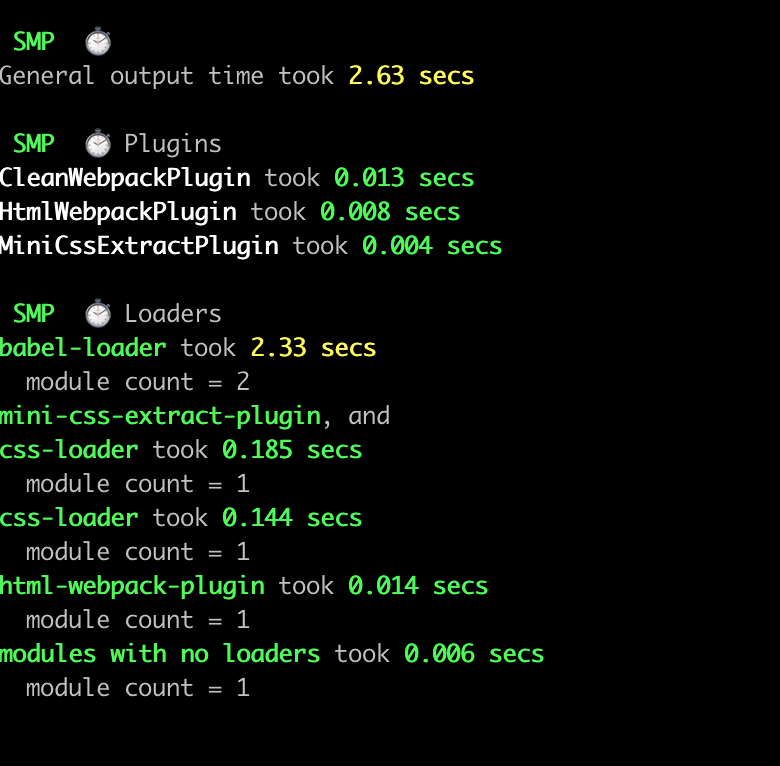Click the stopwatch icon beside Plugins

click(x=98, y=143)
